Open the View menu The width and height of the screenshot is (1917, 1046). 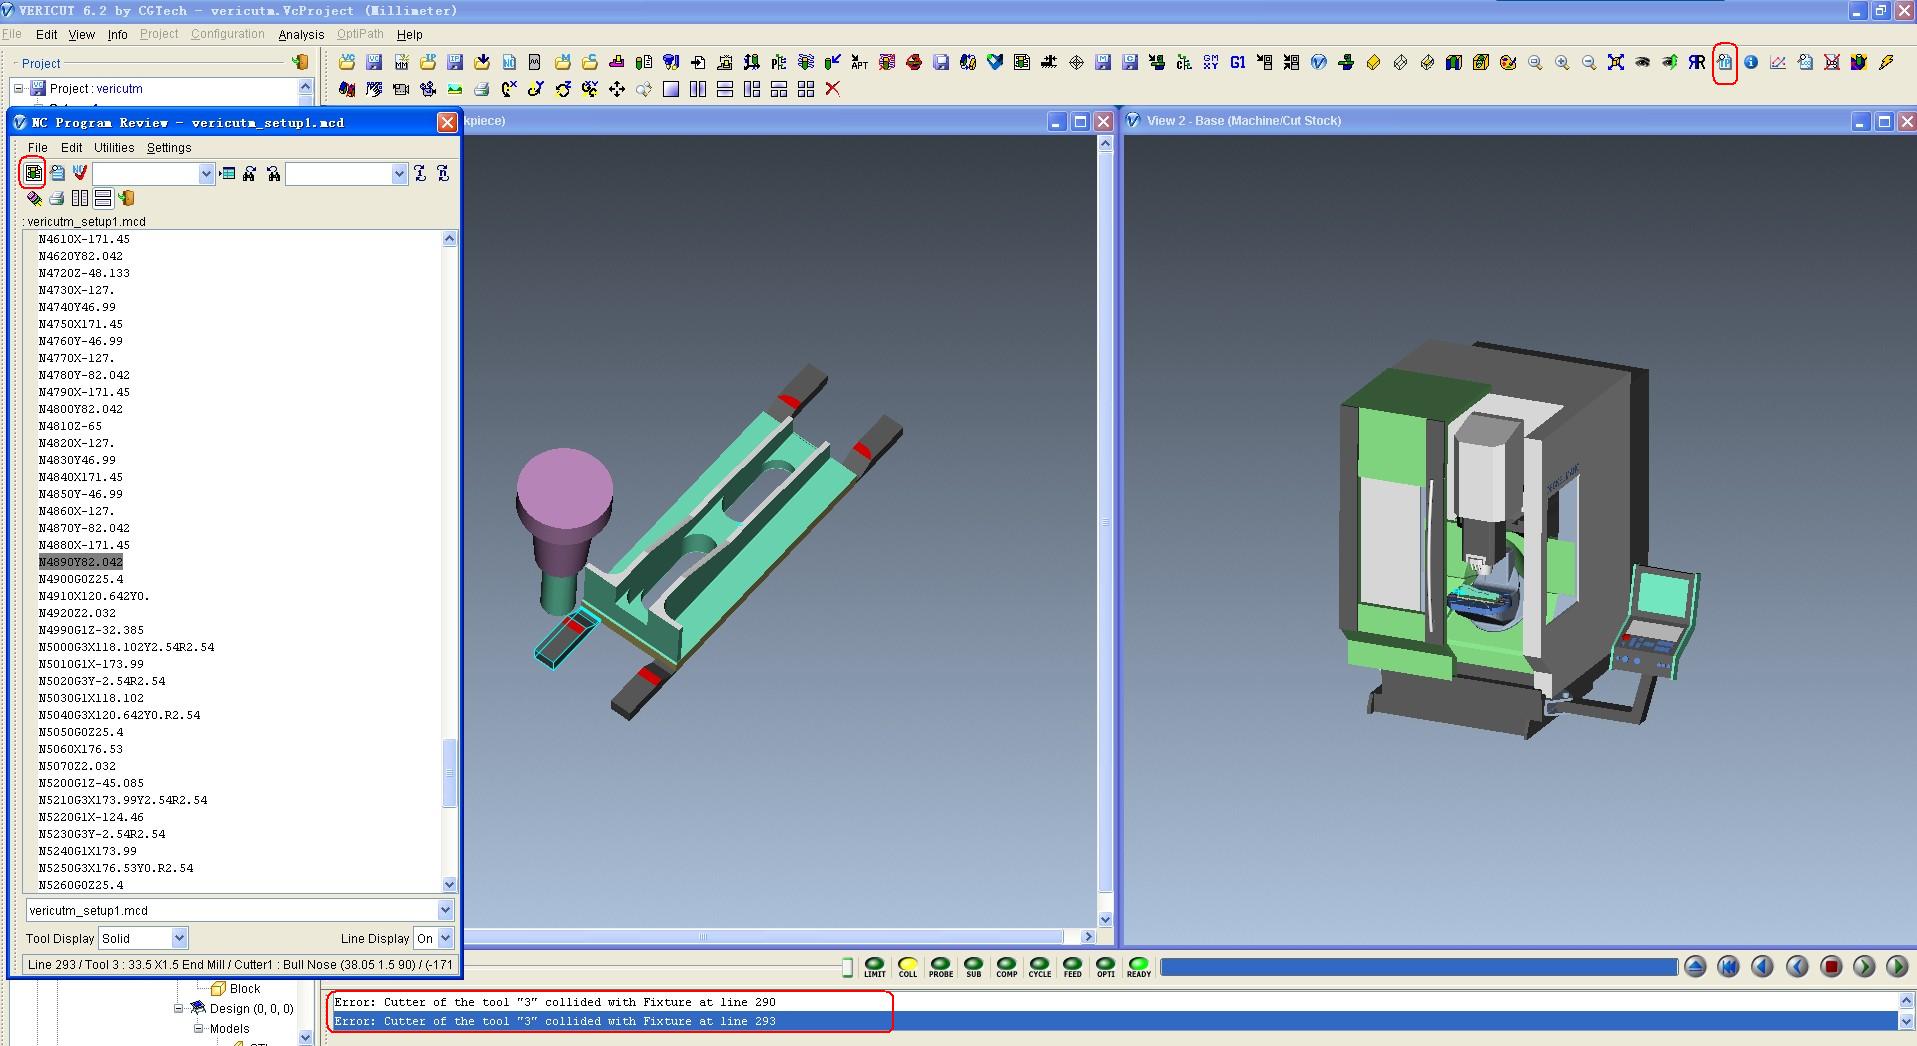(81, 34)
